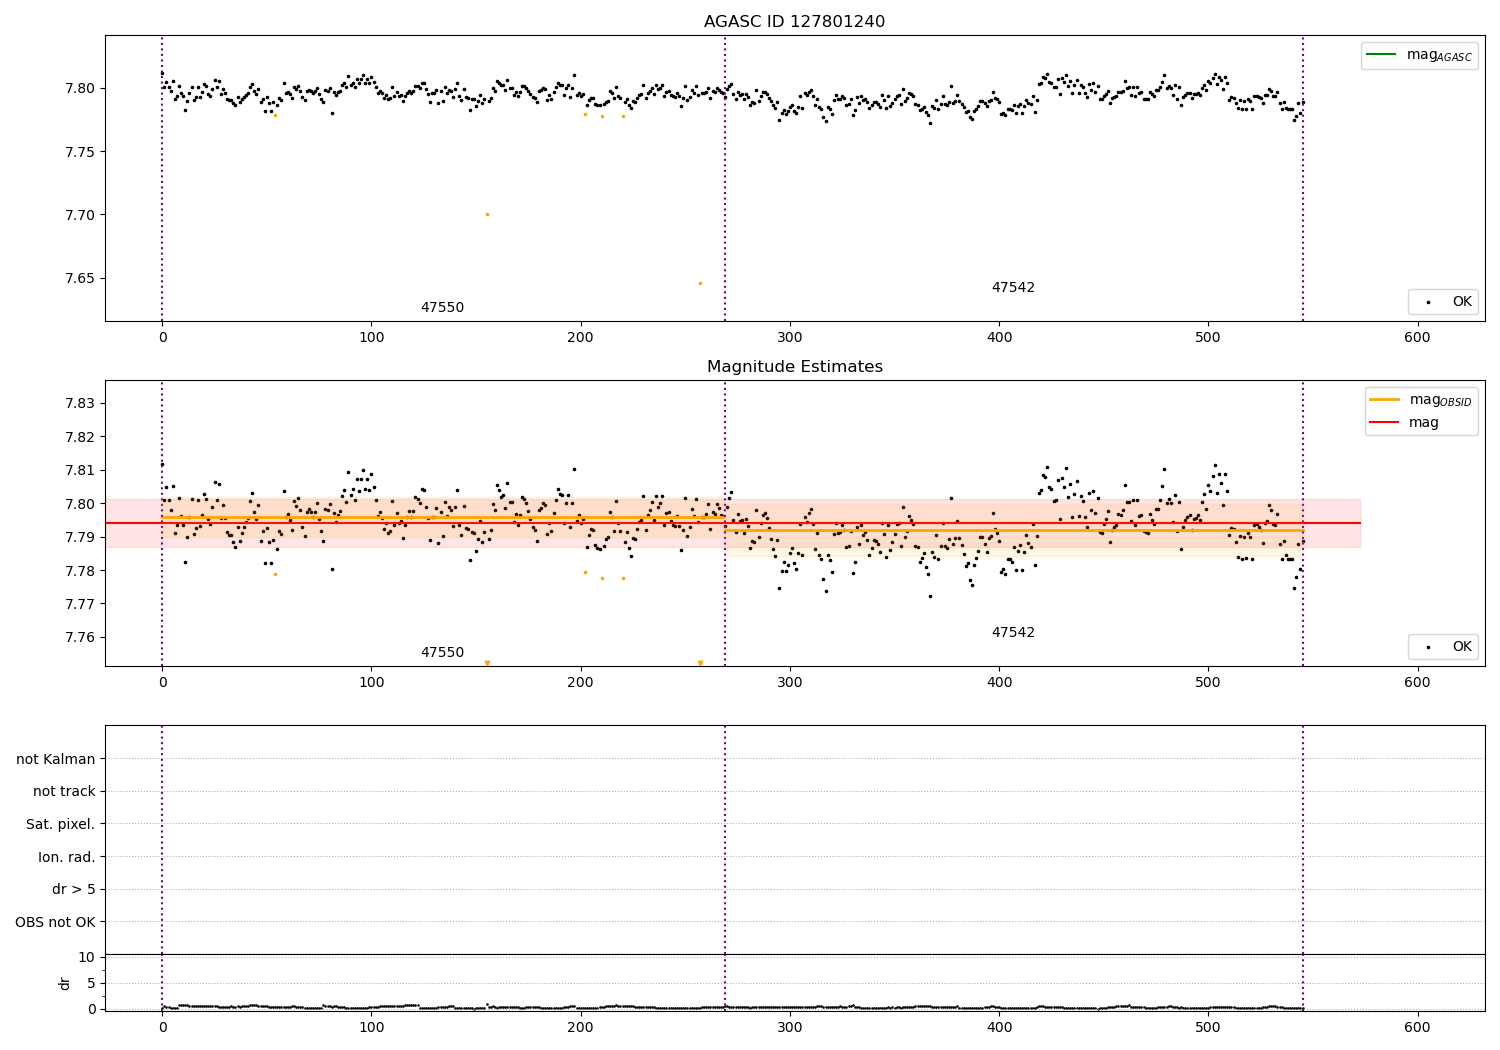The image size is (1500, 1050).
Task: Click the orange outlier point near 7.70 in the top plot
Action: (x=487, y=214)
